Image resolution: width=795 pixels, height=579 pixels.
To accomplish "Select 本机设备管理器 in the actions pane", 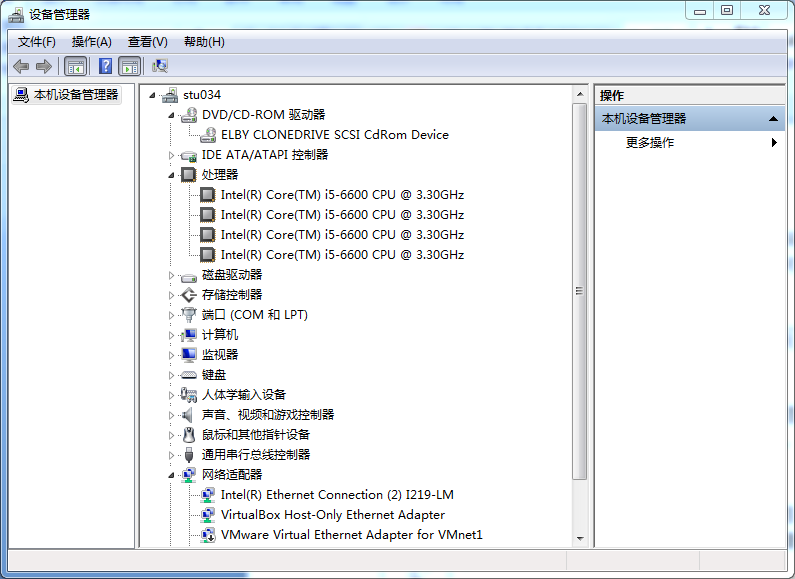I will pos(690,119).
